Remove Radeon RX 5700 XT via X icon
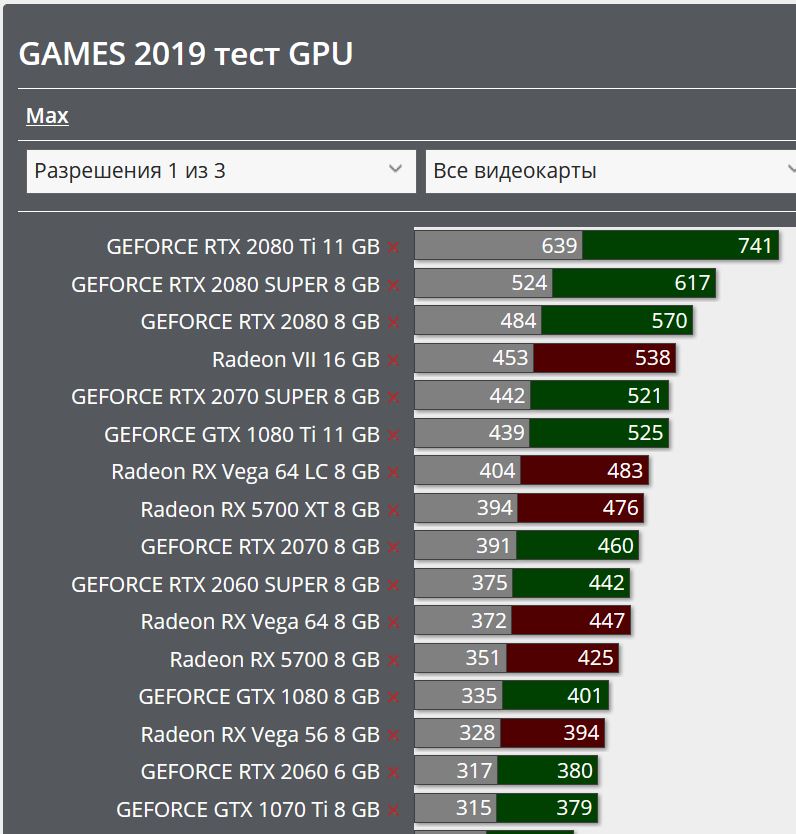 click(394, 510)
